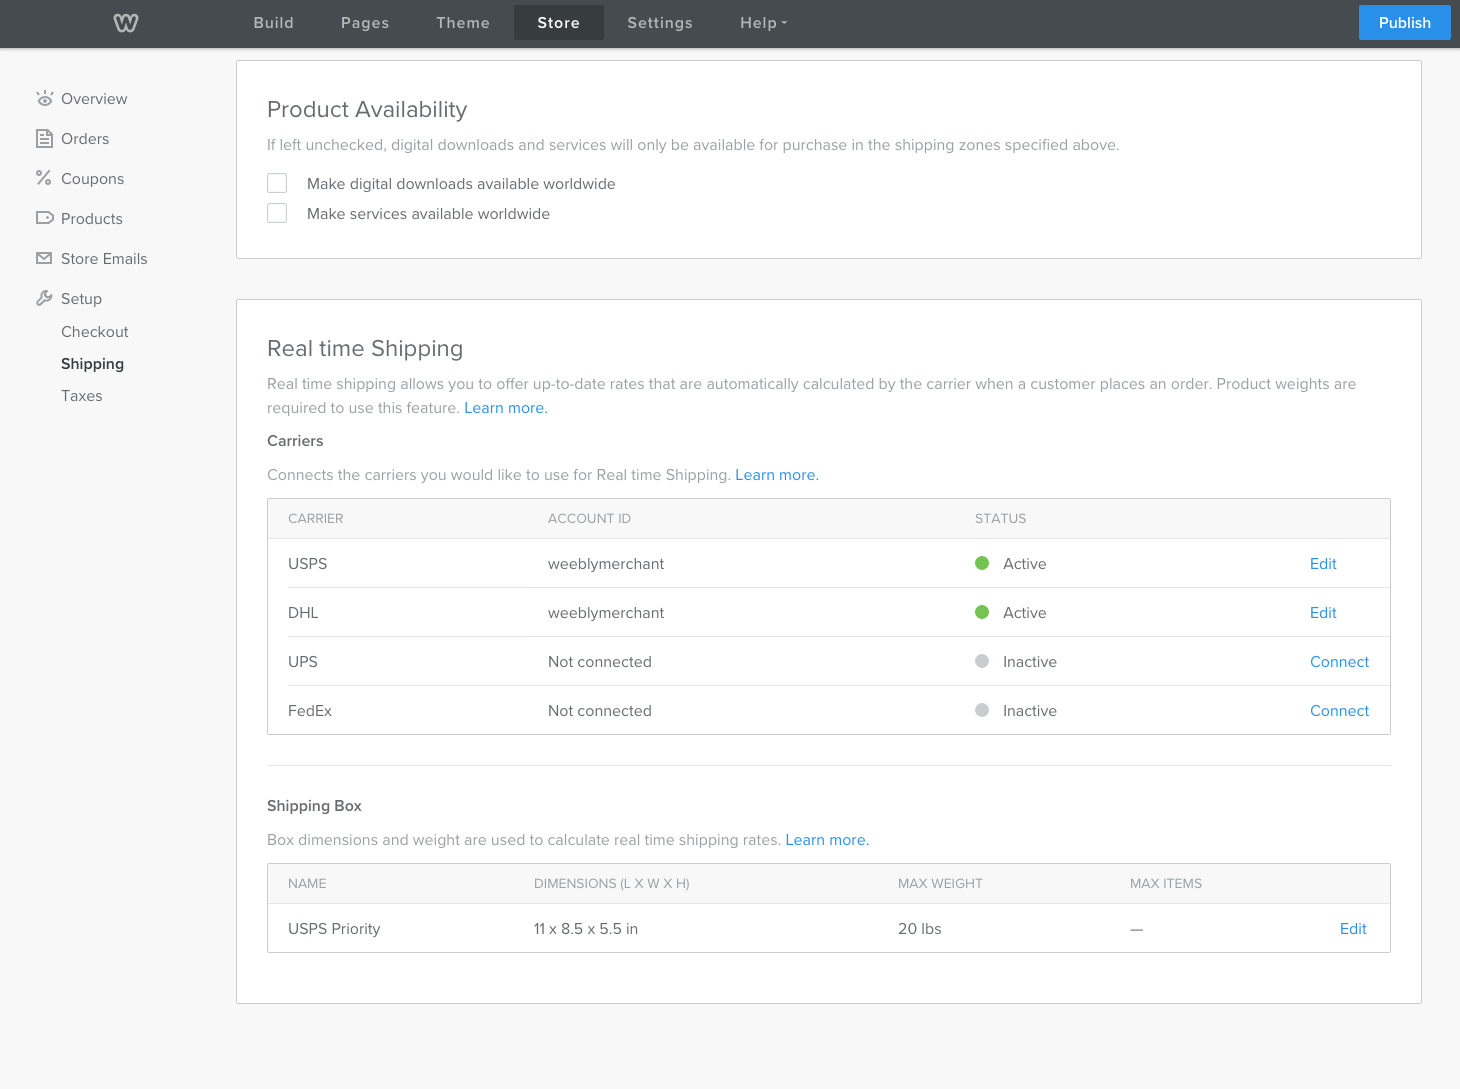
Task: Open Learn more link about Shipping Box
Action: pos(827,840)
